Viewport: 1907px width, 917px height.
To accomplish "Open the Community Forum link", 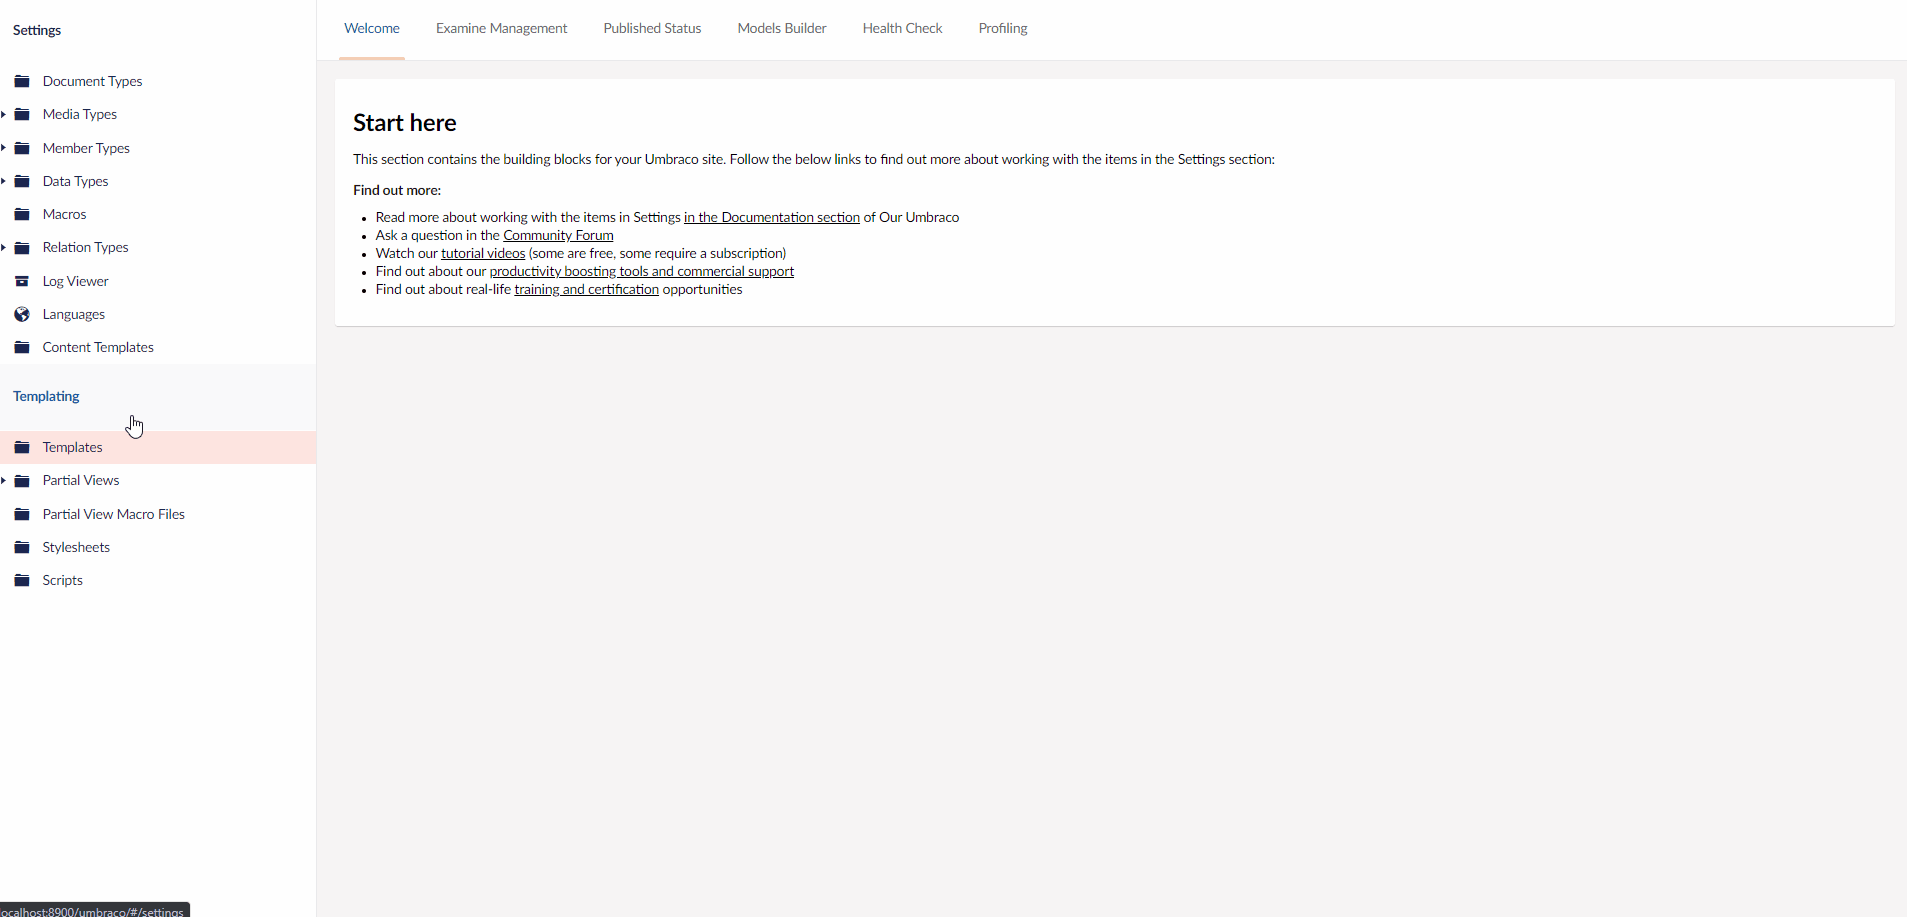I will tap(558, 235).
